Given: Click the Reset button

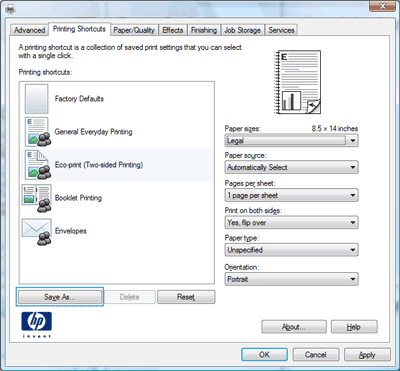Looking at the screenshot, I should (186, 297).
